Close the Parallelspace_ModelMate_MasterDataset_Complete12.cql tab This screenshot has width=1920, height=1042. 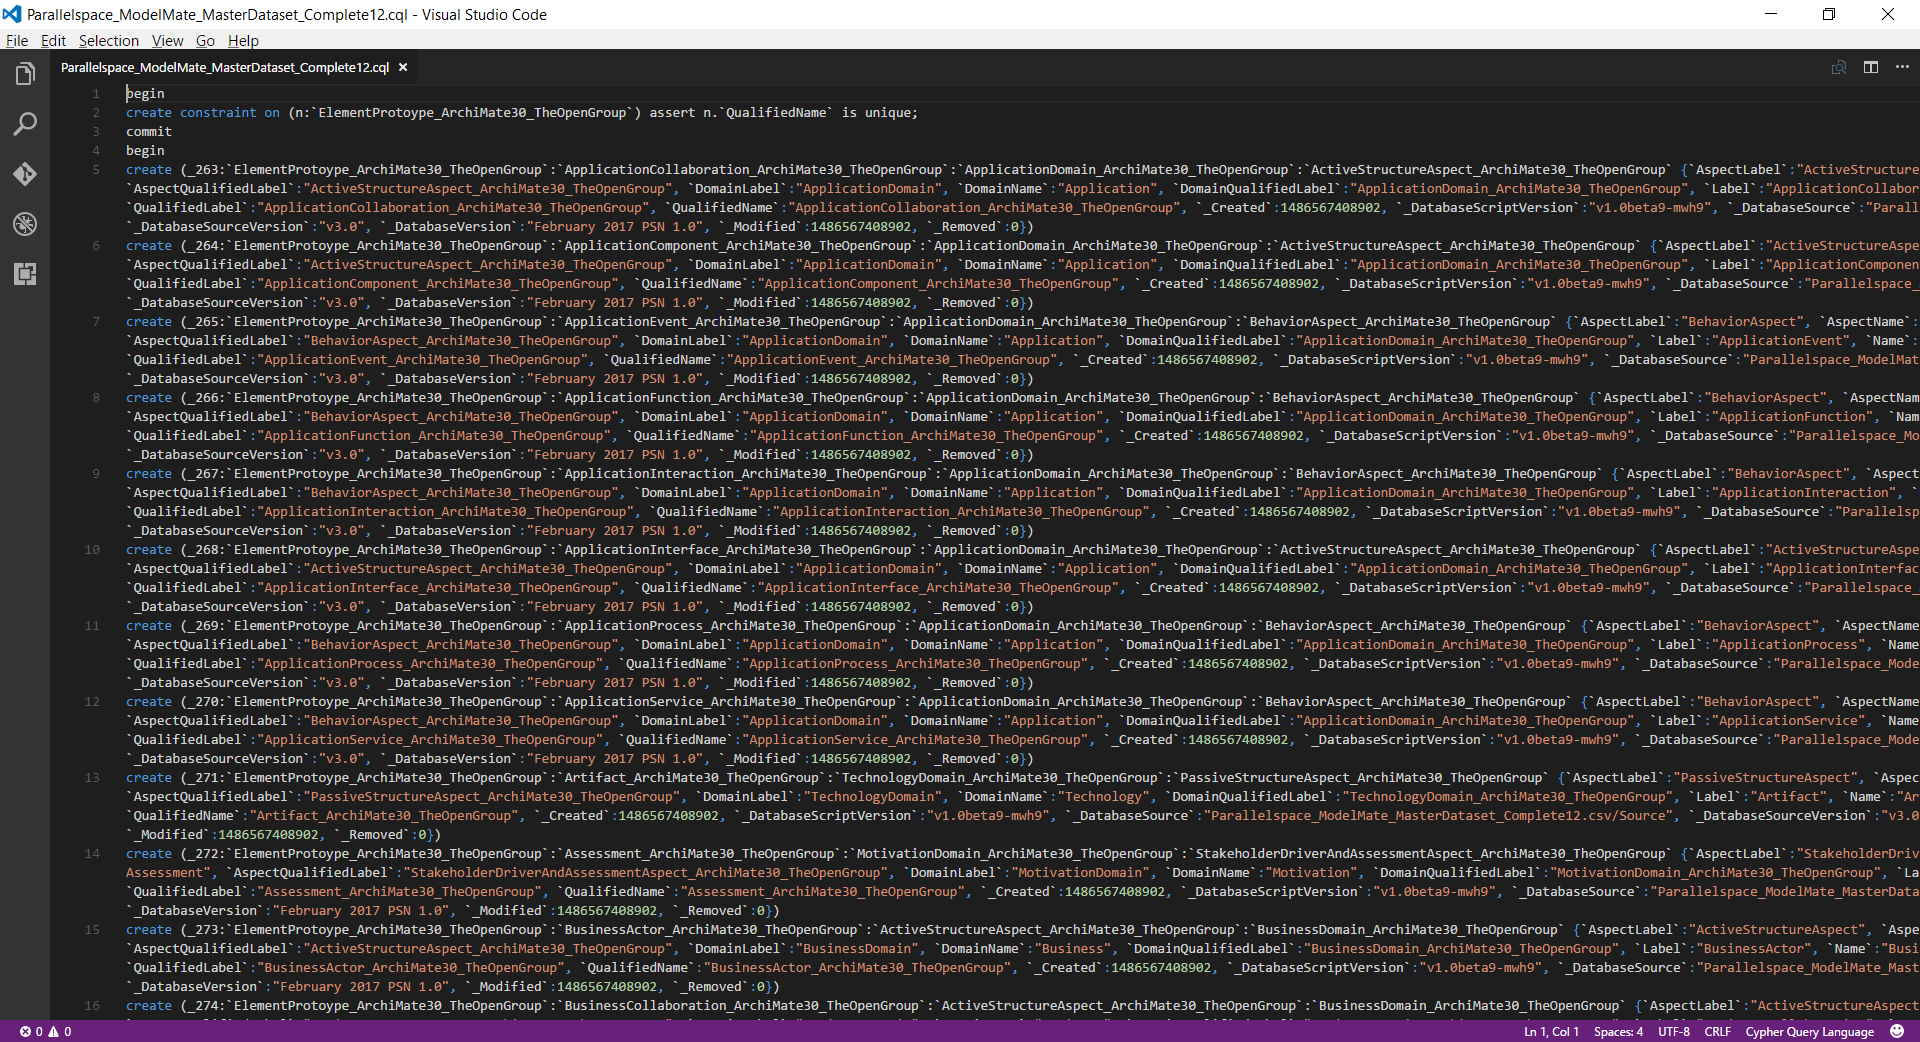click(x=403, y=67)
